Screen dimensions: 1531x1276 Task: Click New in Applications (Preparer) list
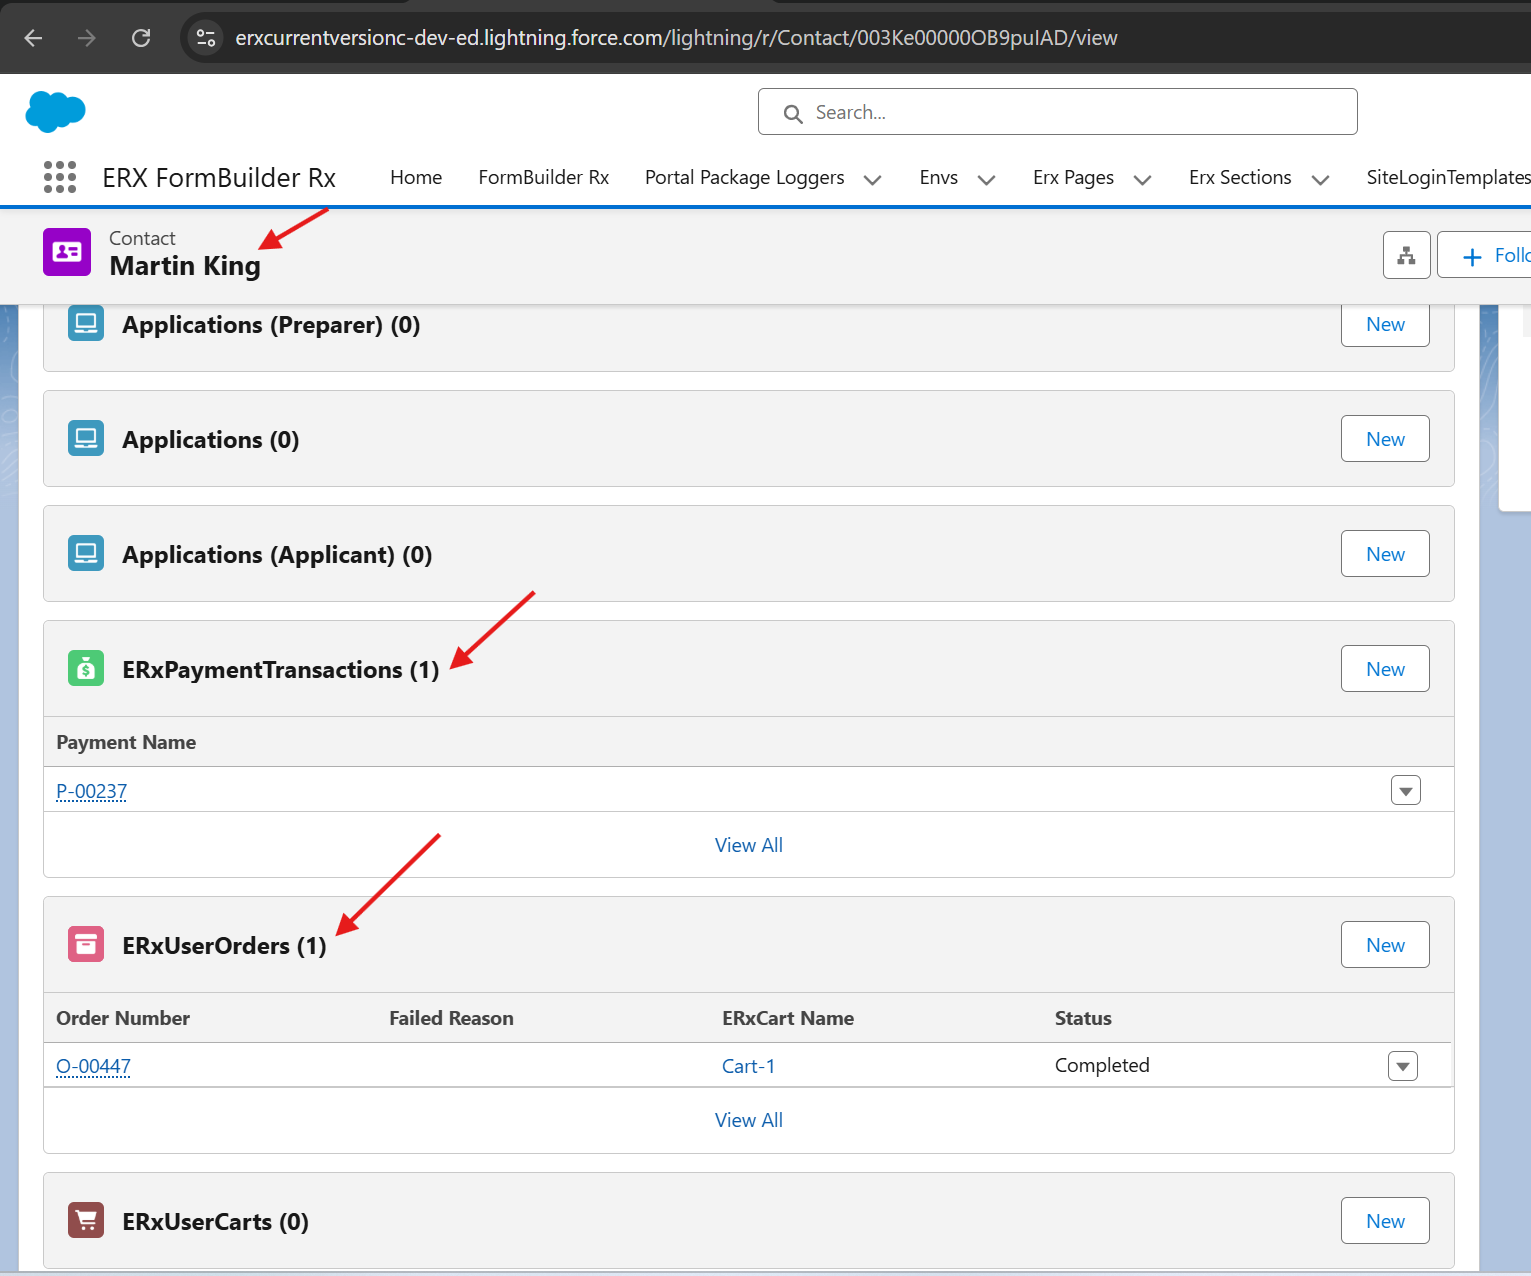coord(1385,324)
